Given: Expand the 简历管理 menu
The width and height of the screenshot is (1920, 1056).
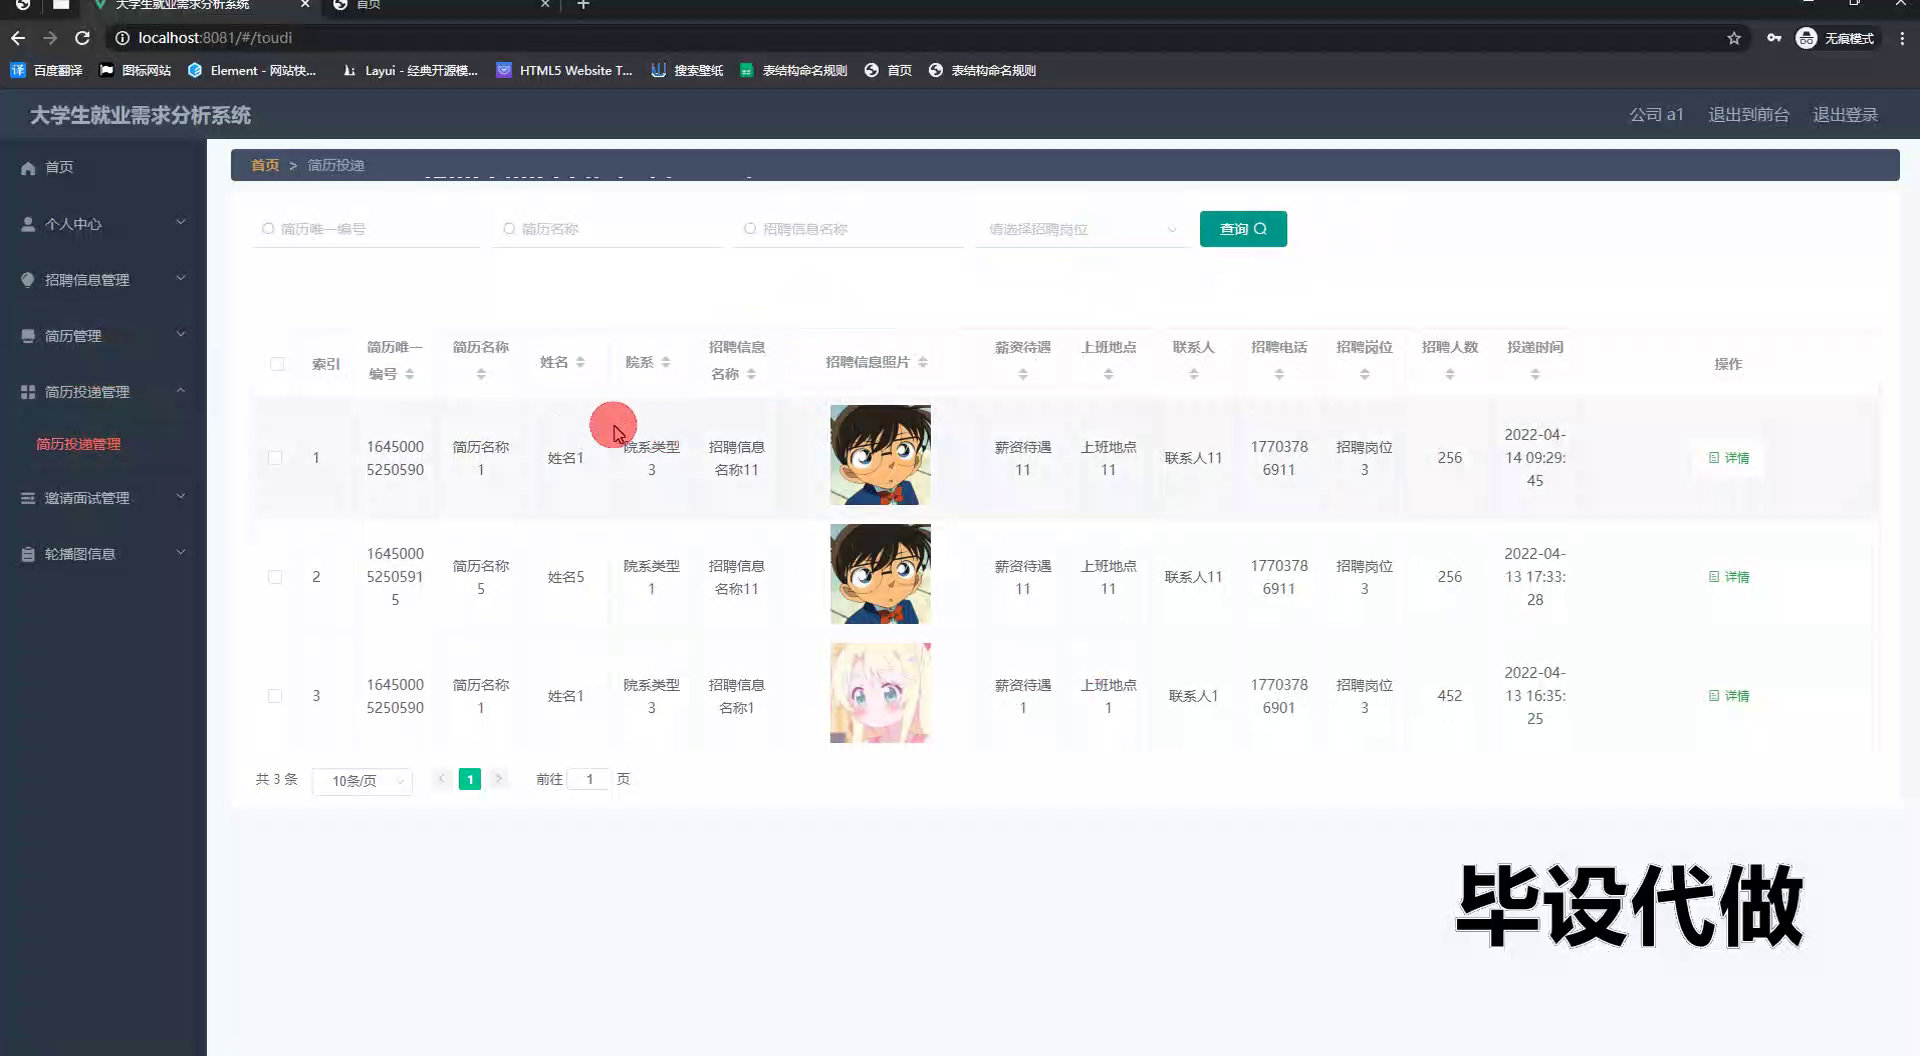Looking at the screenshot, I should coord(181,335).
